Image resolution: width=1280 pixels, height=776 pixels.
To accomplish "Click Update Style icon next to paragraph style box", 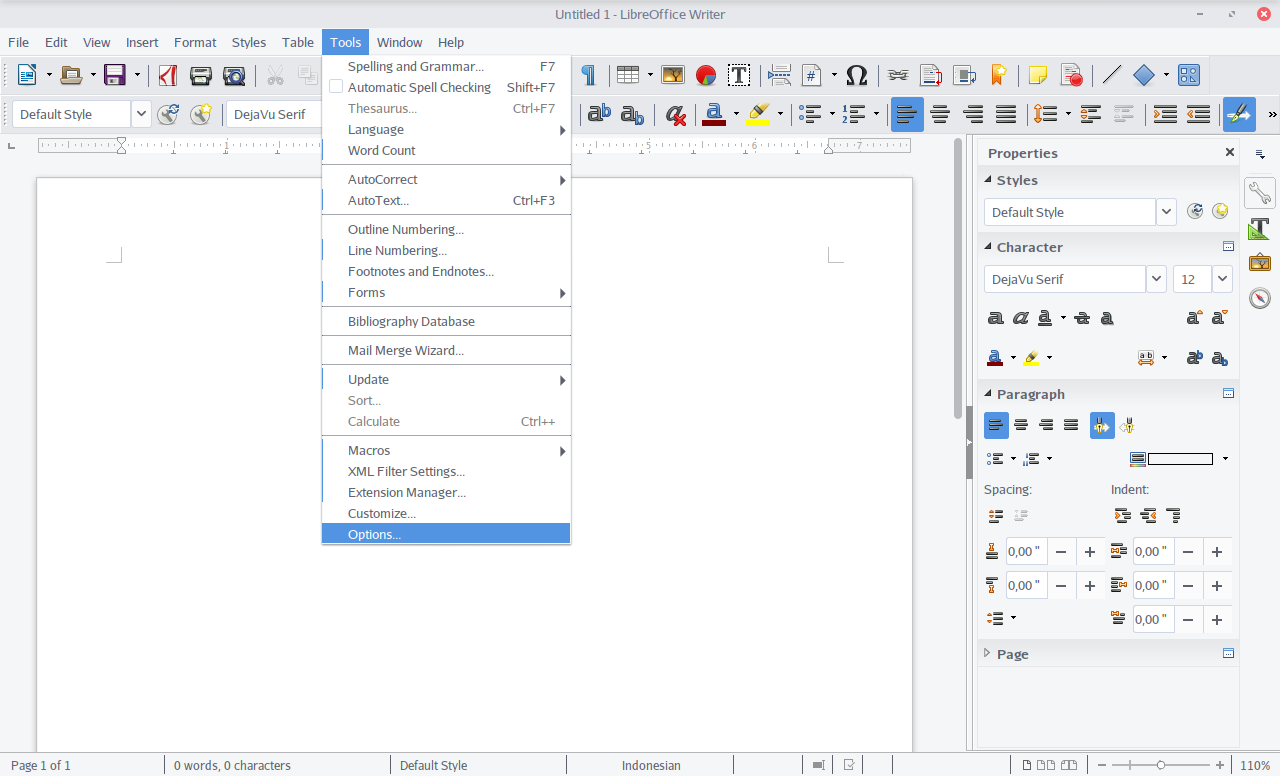I will [168, 114].
